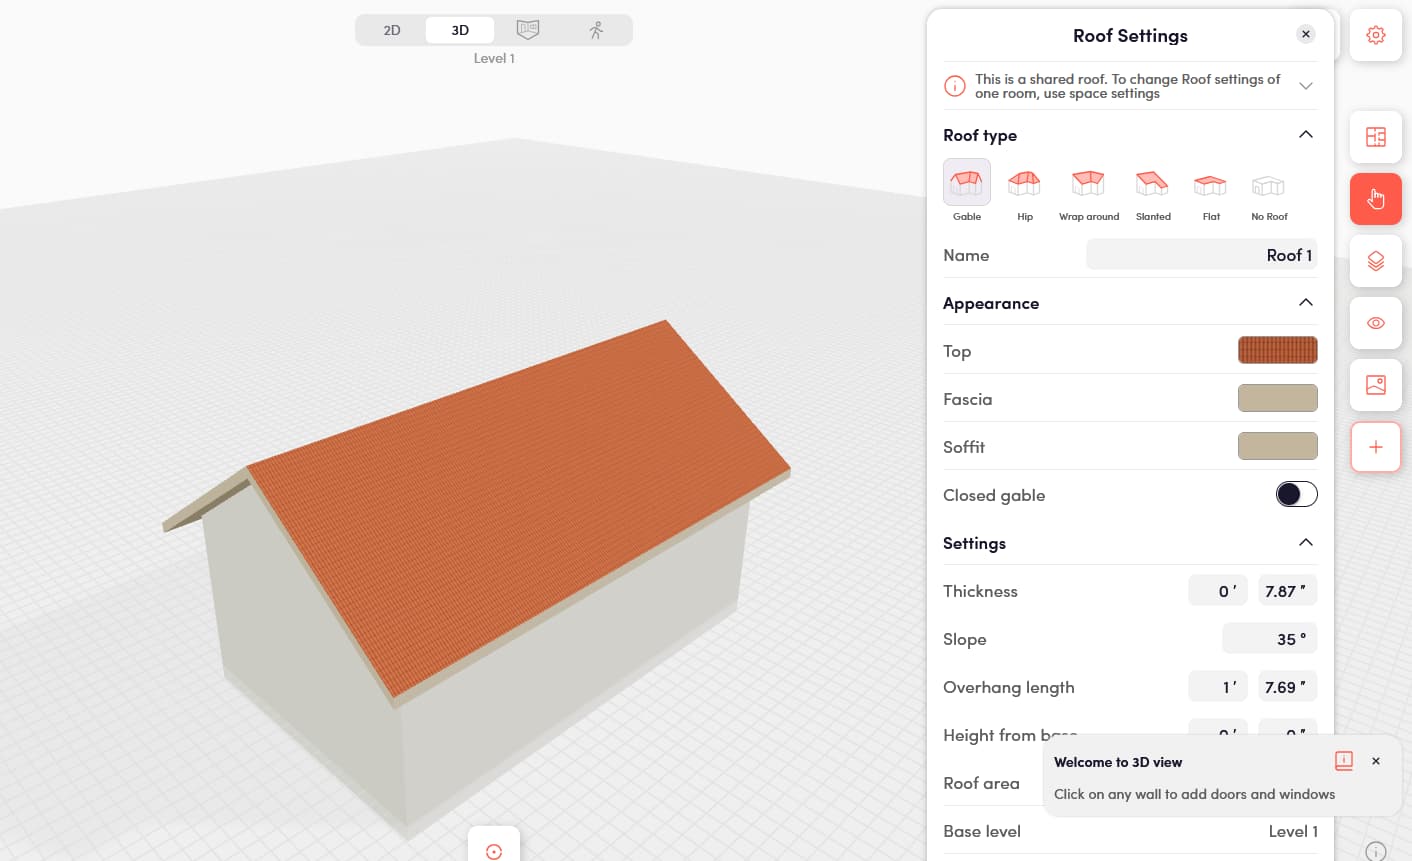Viewport: 1412px width, 861px height.
Task: Toggle the eye visibility icon
Action: click(x=1375, y=323)
